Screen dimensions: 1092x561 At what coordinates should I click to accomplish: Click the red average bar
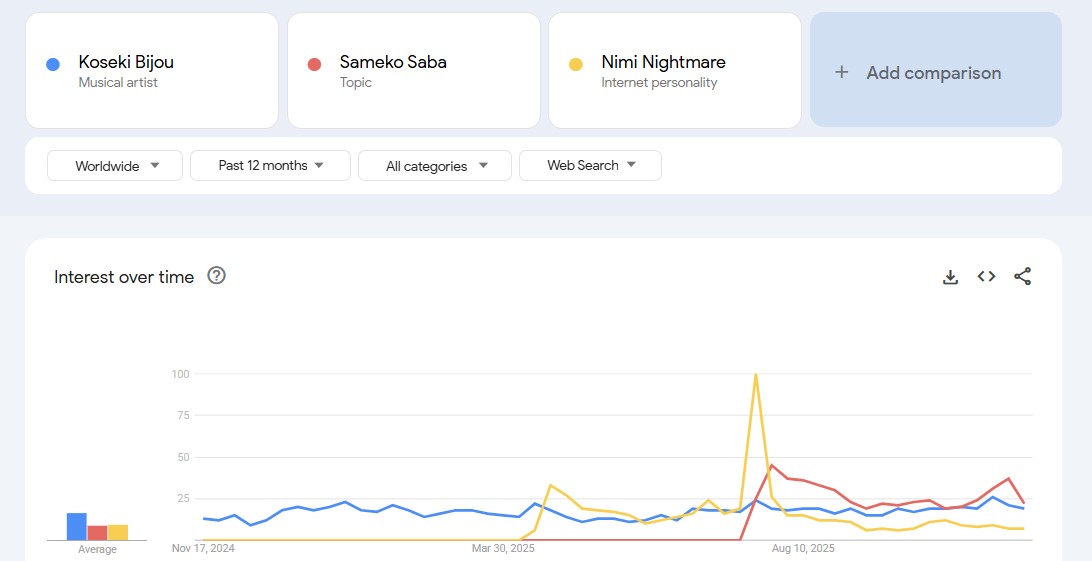pyautogui.click(x=97, y=533)
